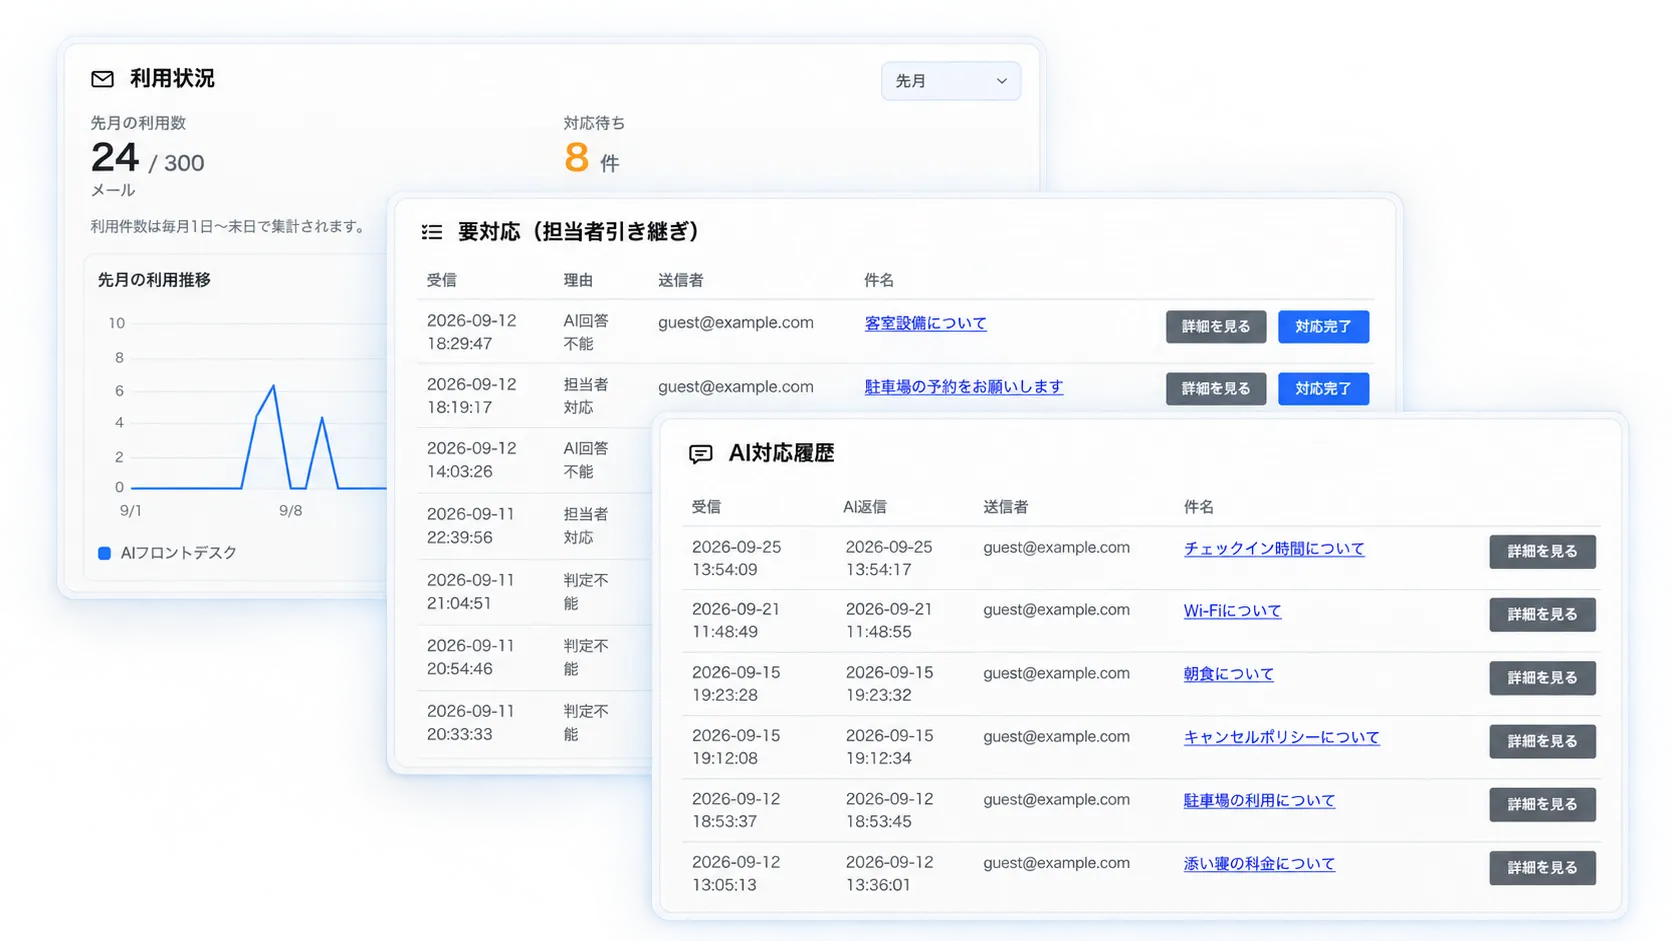
Task: Click the 24 usage count number
Action: point(115,158)
